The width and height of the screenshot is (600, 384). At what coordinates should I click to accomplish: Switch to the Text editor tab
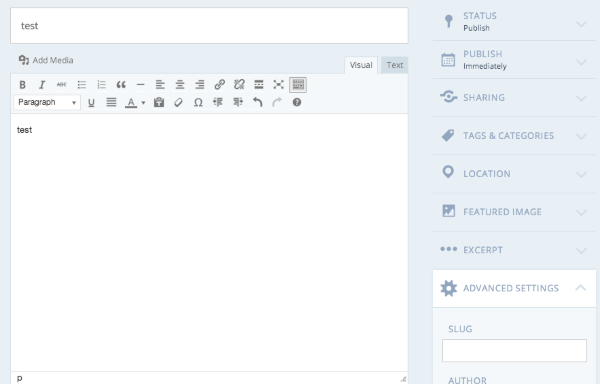click(395, 65)
